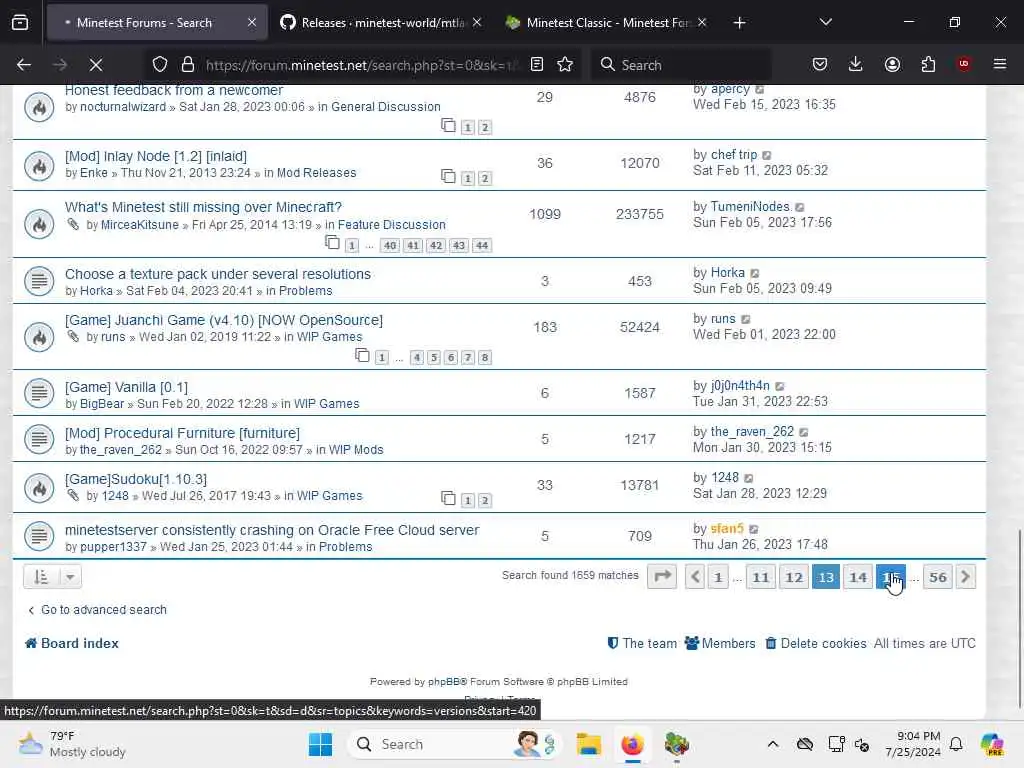Image resolution: width=1024 pixels, height=768 pixels.
Task: Open the tracking protection shield icon
Action: (x=160, y=65)
